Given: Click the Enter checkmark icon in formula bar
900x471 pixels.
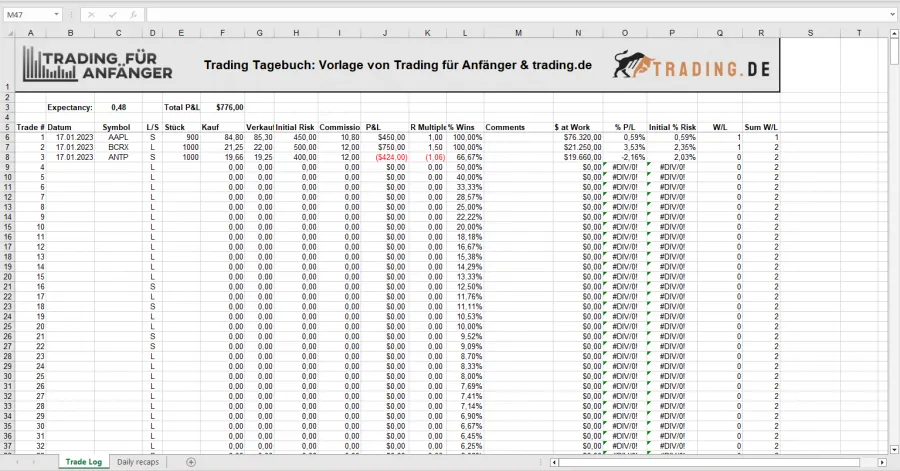Looking at the screenshot, I should coord(110,15).
